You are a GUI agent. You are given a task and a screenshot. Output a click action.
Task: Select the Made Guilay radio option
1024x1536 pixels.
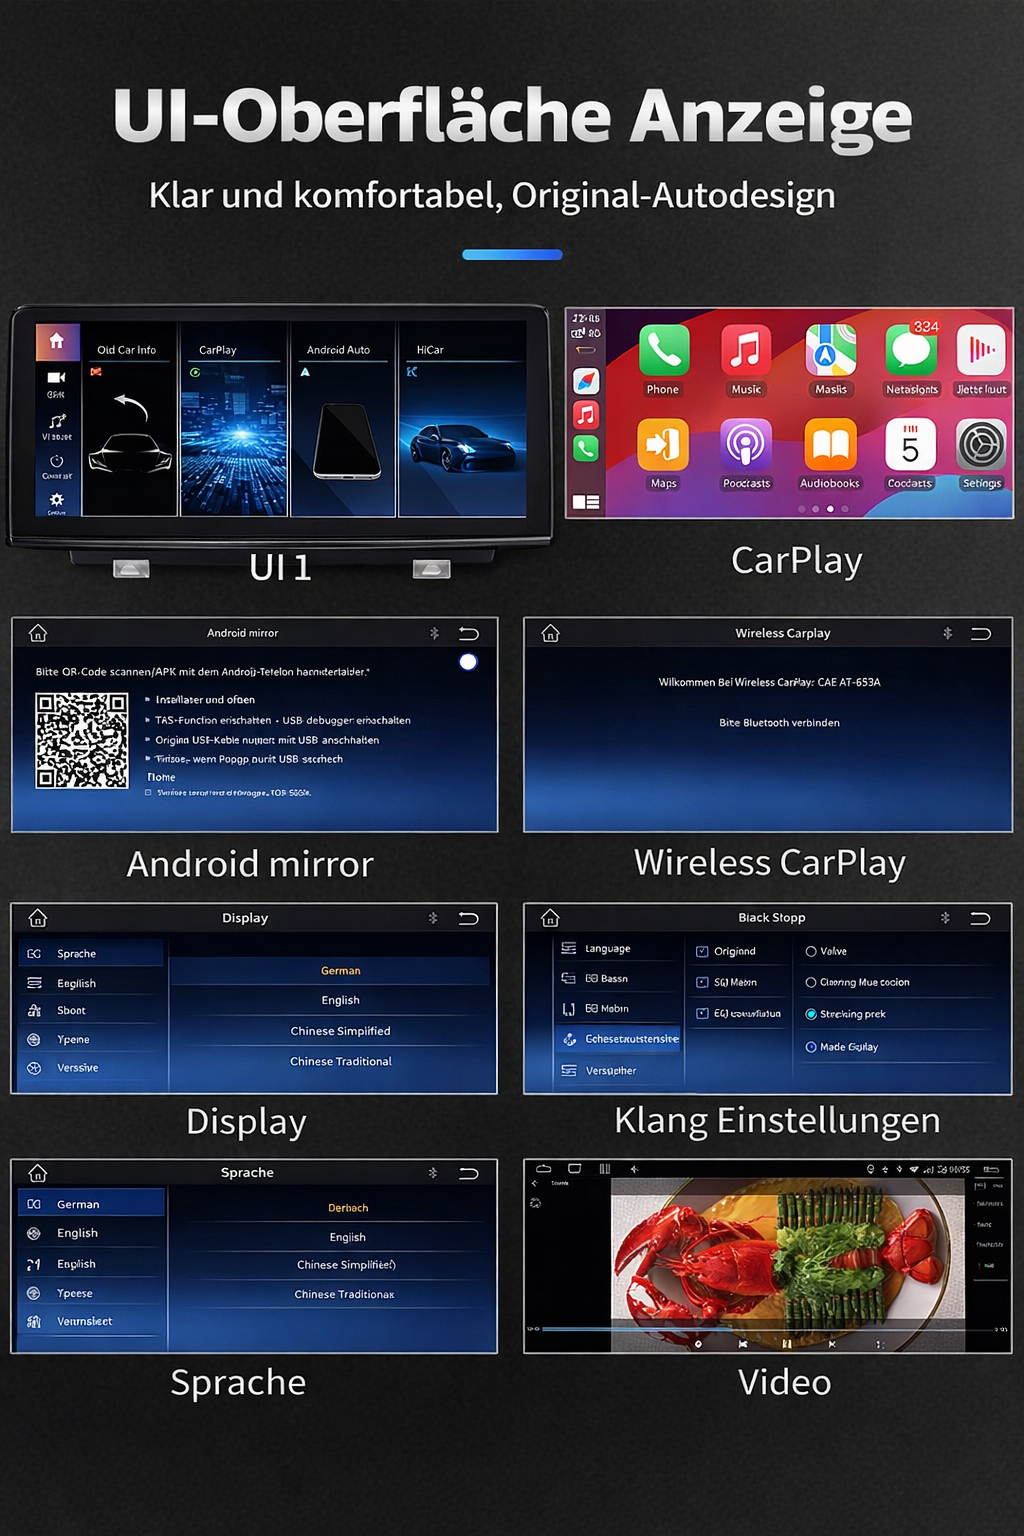[811, 1047]
